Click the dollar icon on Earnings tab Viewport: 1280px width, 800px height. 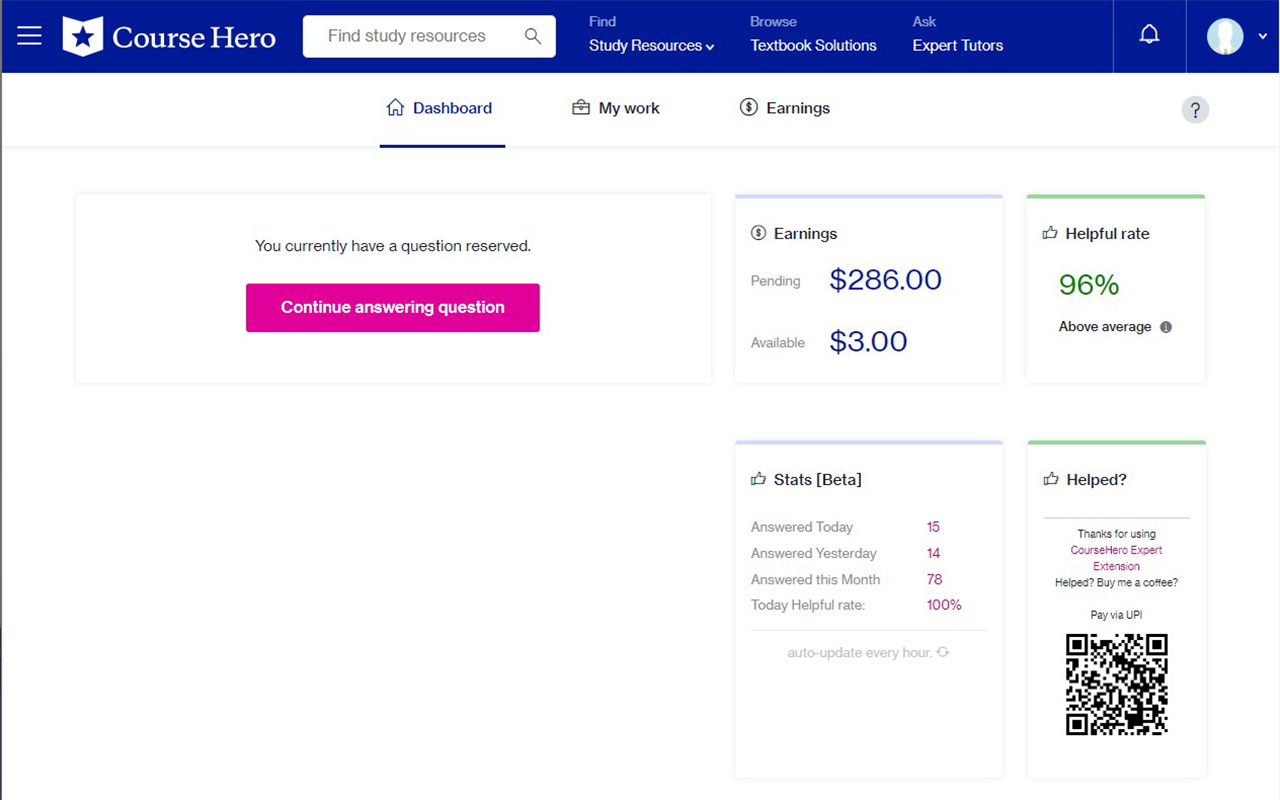click(748, 107)
